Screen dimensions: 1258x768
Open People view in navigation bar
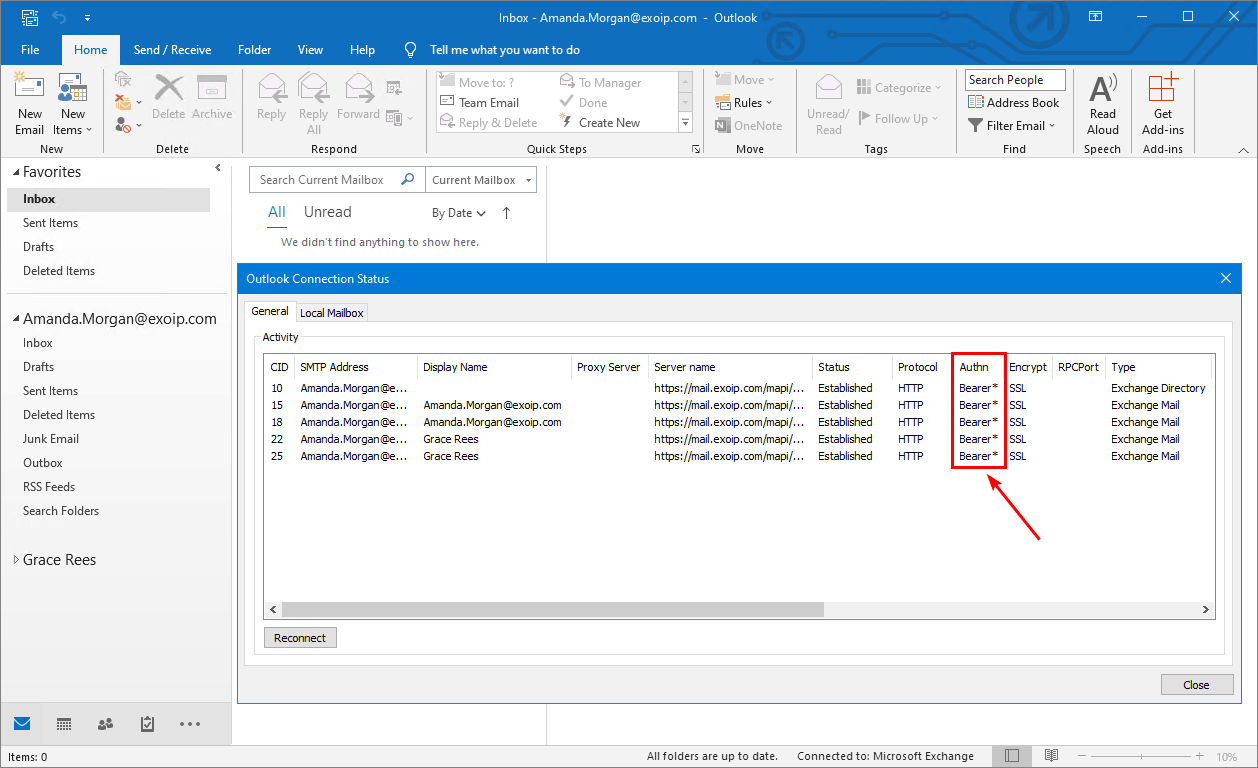[105, 724]
